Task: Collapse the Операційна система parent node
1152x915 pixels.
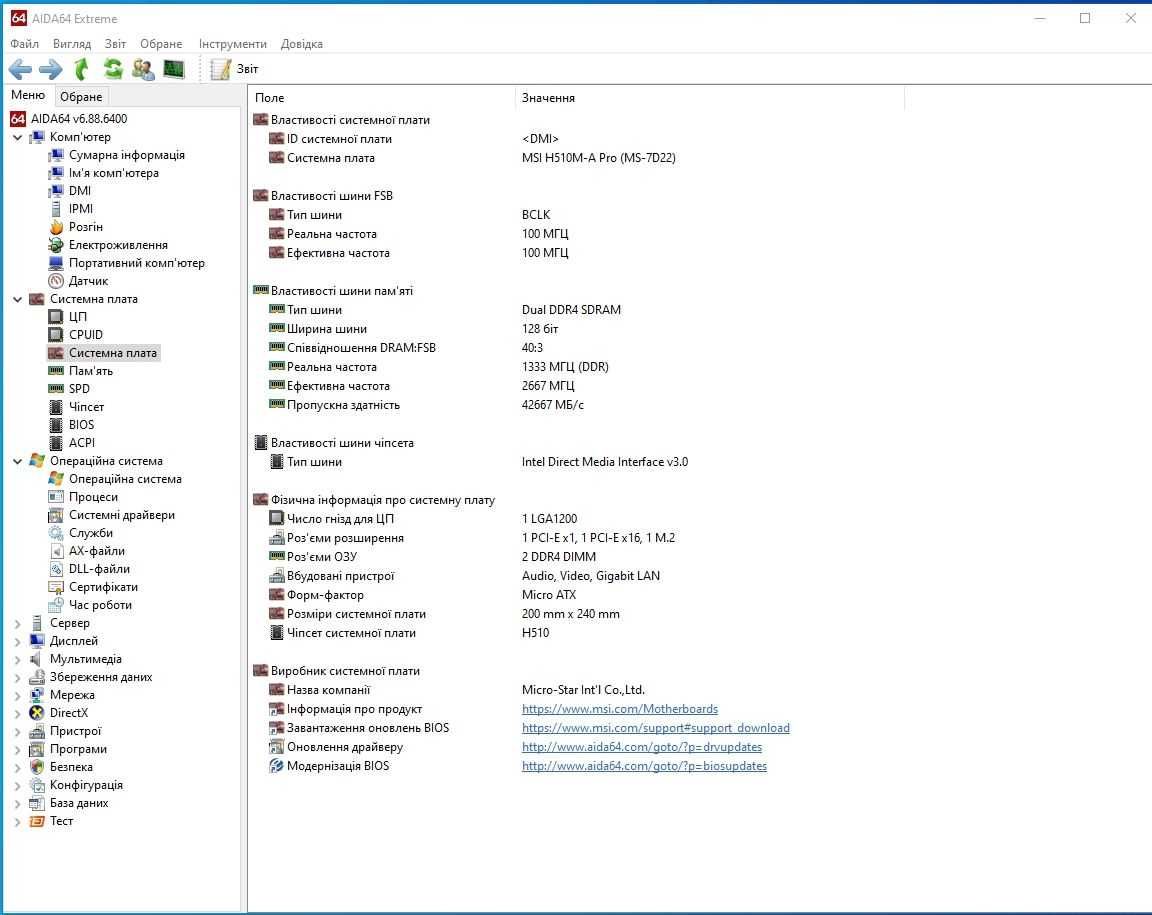Action: (x=18, y=462)
